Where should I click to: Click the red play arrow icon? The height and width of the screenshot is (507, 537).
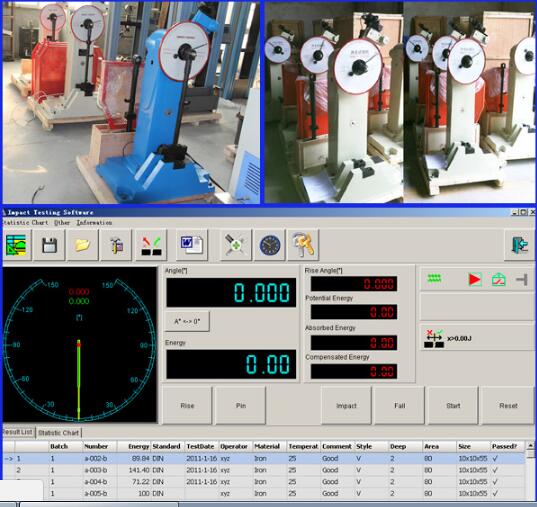[474, 280]
